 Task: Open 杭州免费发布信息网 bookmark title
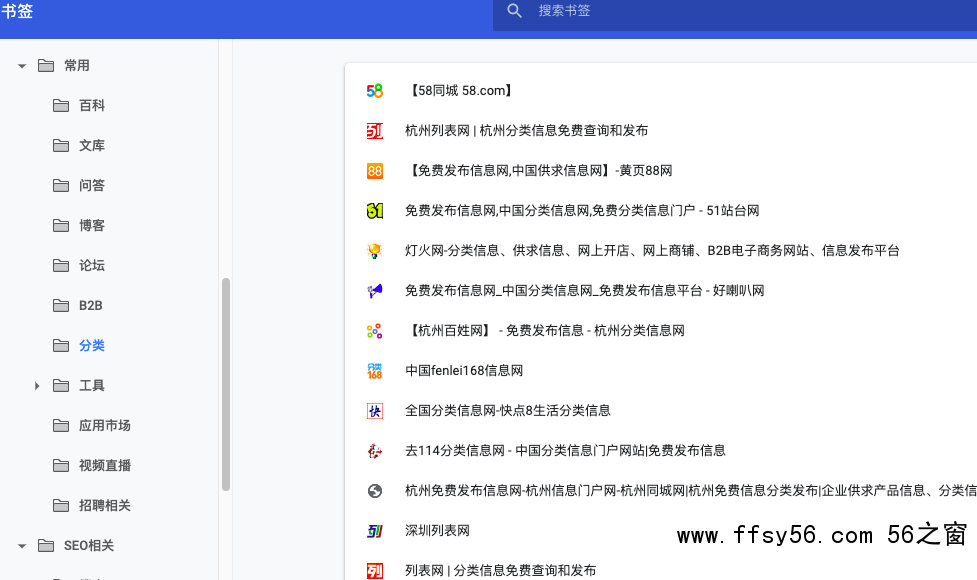coord(691,491)
